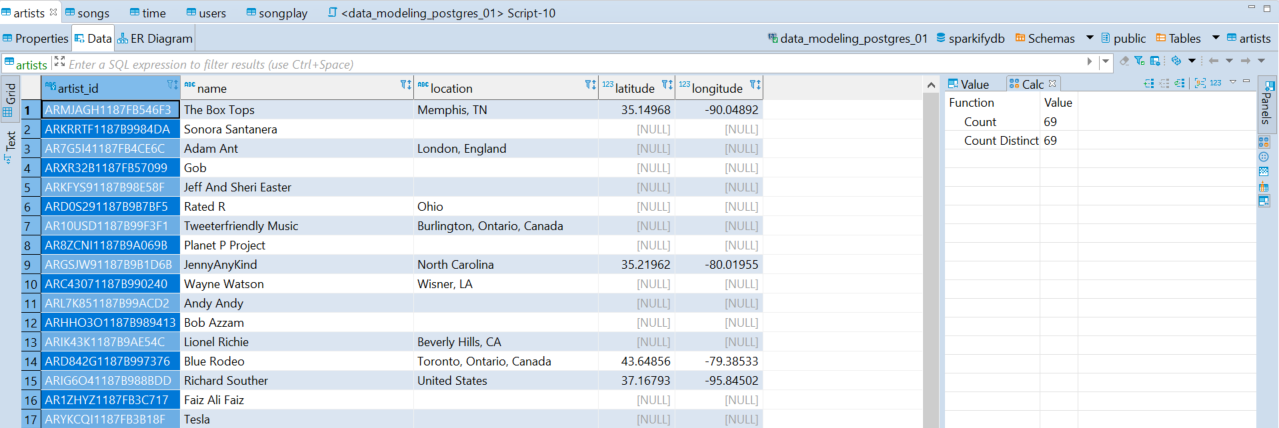The height and width of the screenshot is (428, 1279).
Task: Close the artists editor tab
Action: 53,12
